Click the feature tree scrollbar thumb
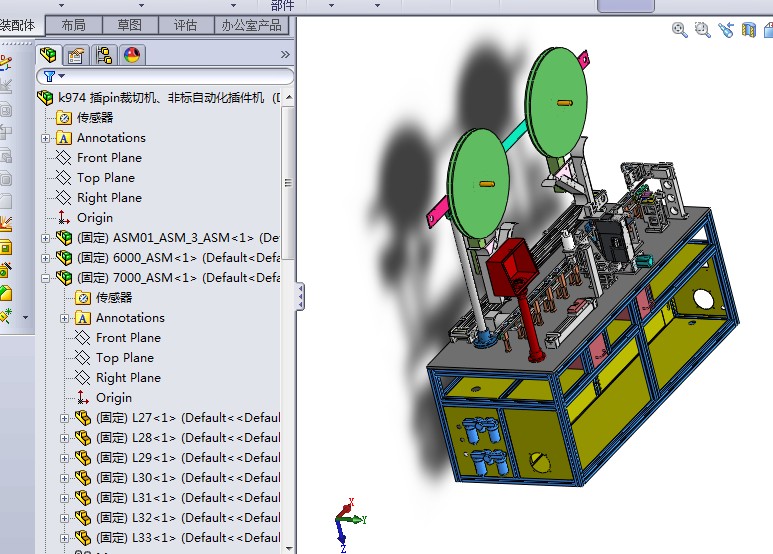 point(288,183)
